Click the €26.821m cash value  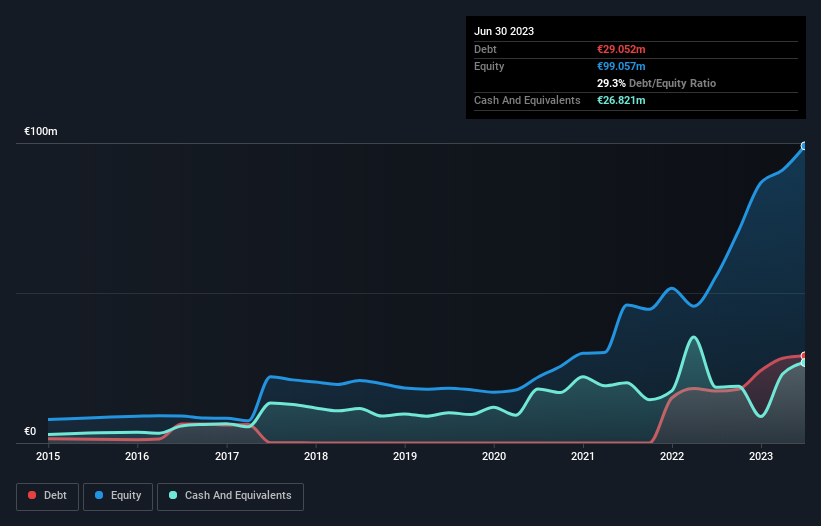pos(621,100)
